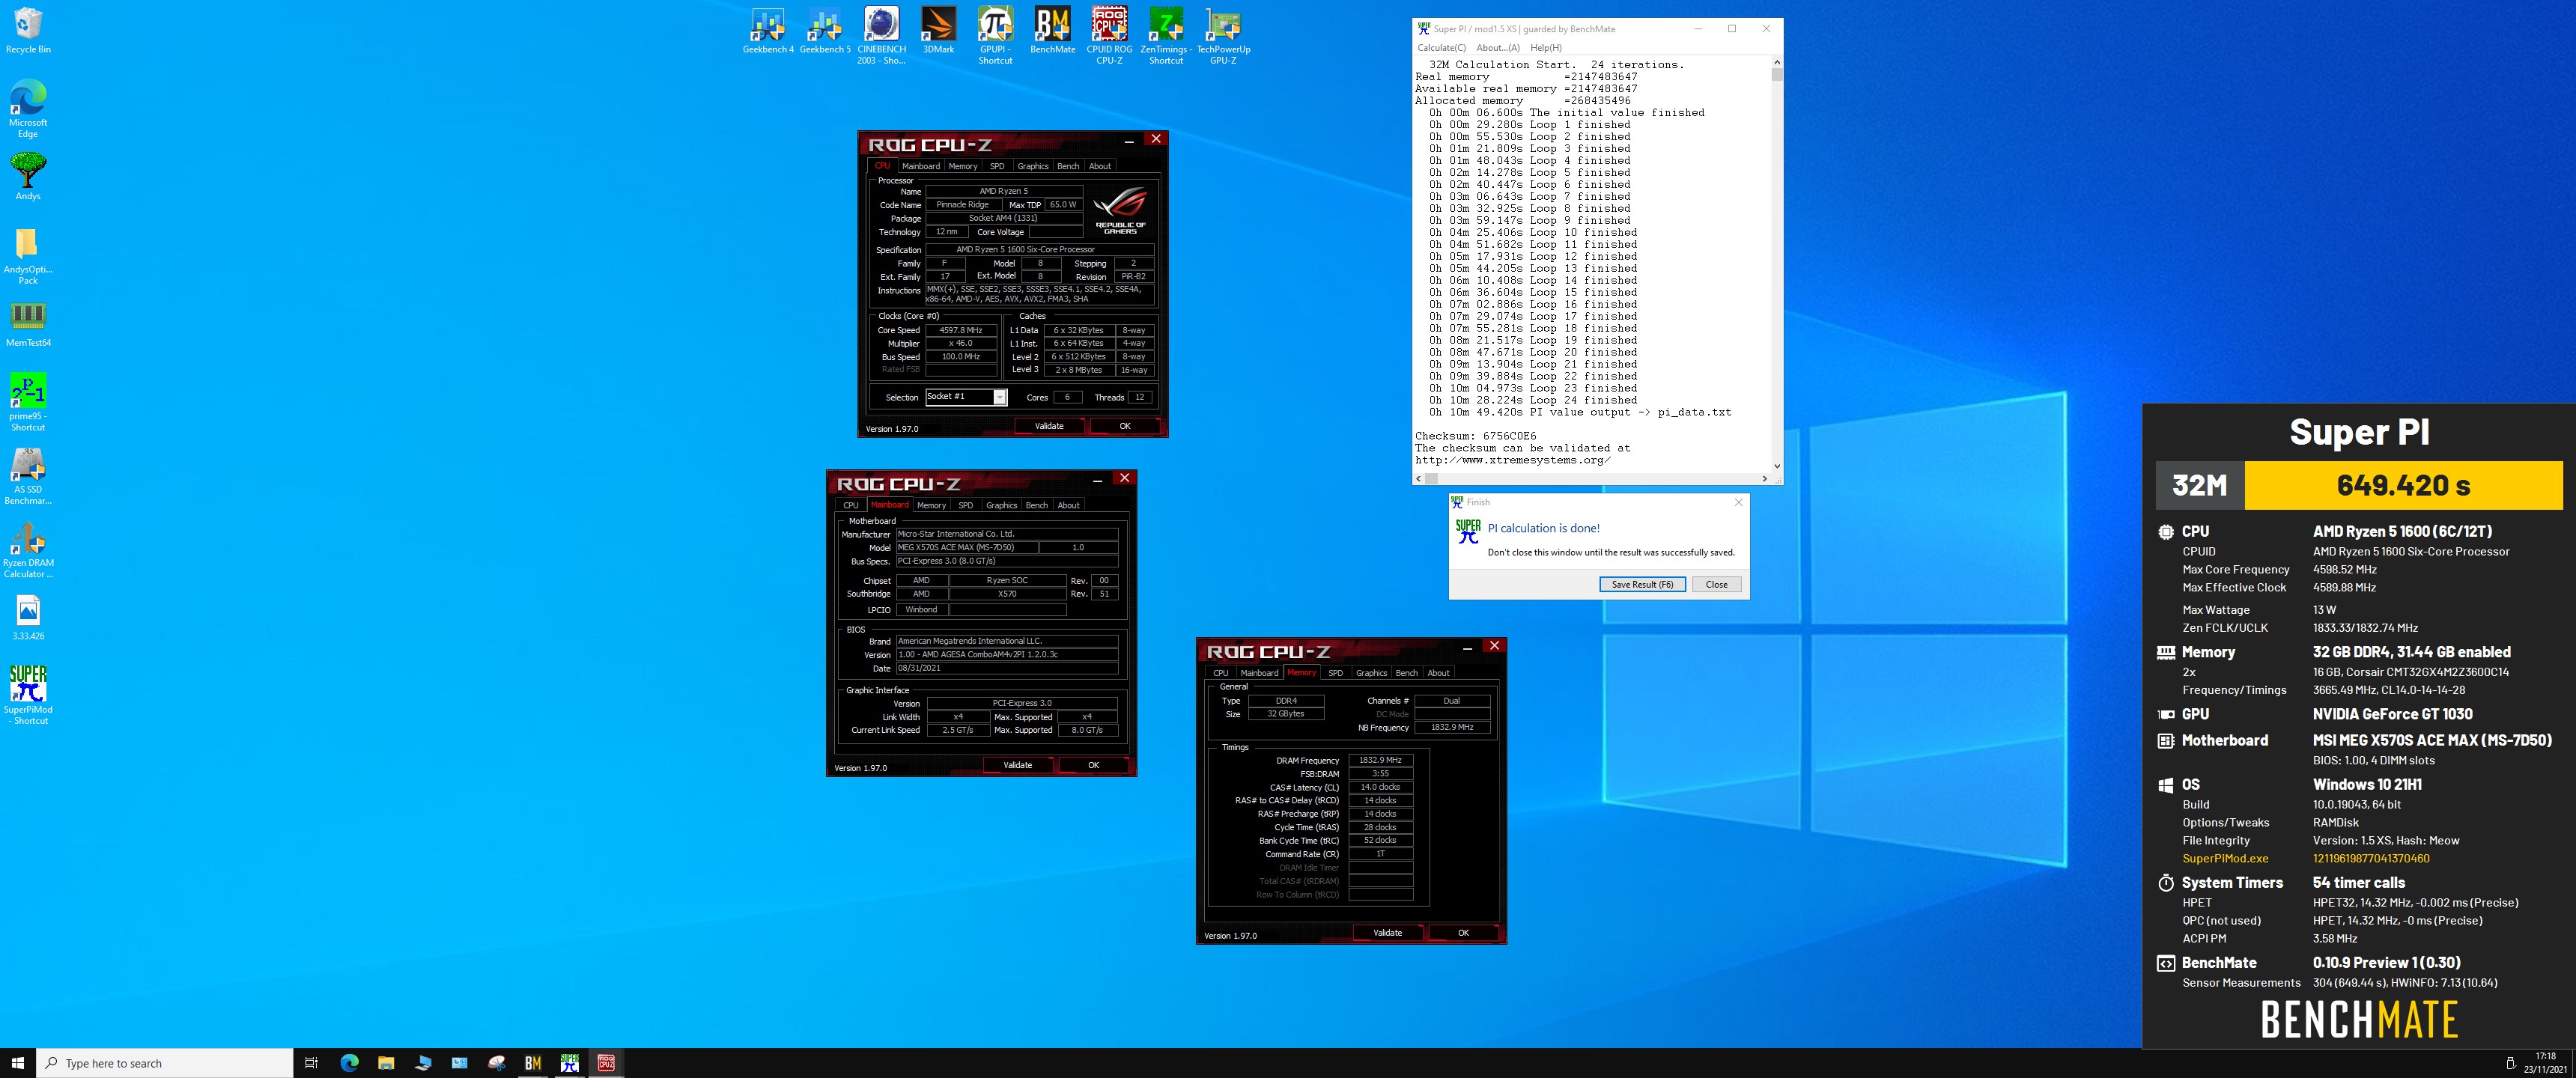
Task: Click the Super PI vertical scrollbar up arrow
Action: (1776, 62)
